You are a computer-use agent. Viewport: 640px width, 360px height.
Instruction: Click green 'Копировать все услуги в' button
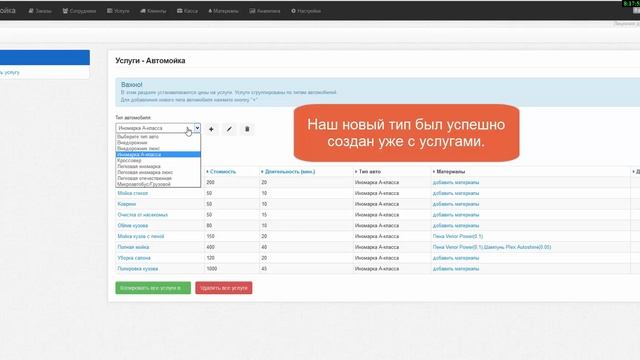[x=153, y=288]
